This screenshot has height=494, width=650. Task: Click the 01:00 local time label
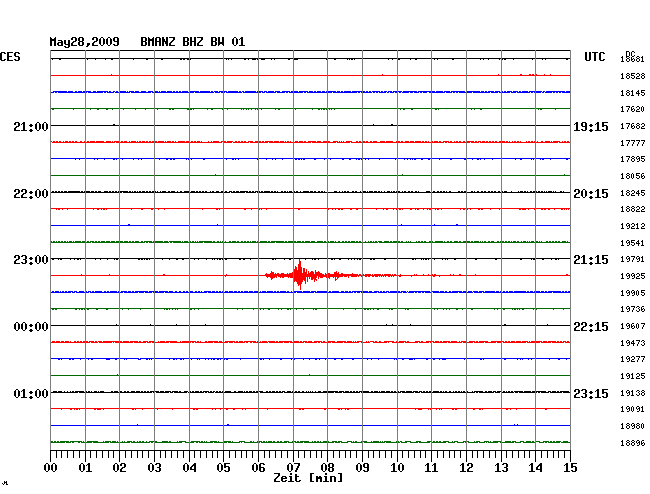pos(31,393)
